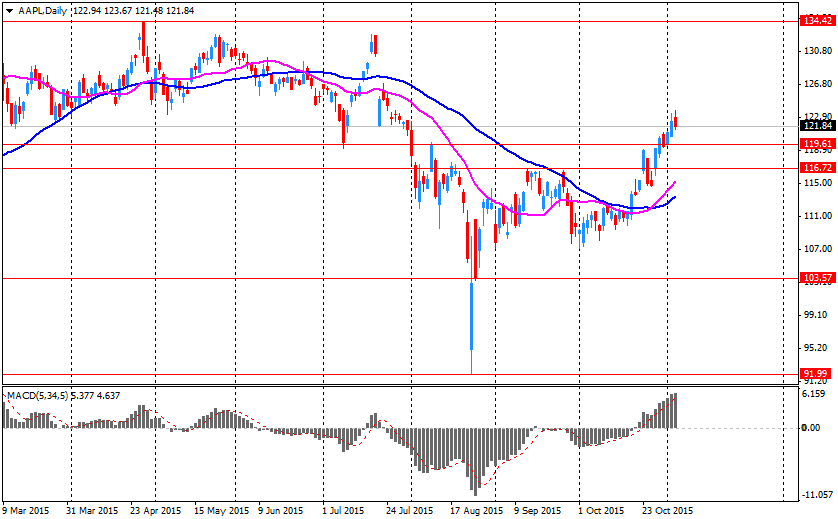Click the 24 Jul 2015 date label
This screenshot has height=519, width=838.
(x=410, y=510)
